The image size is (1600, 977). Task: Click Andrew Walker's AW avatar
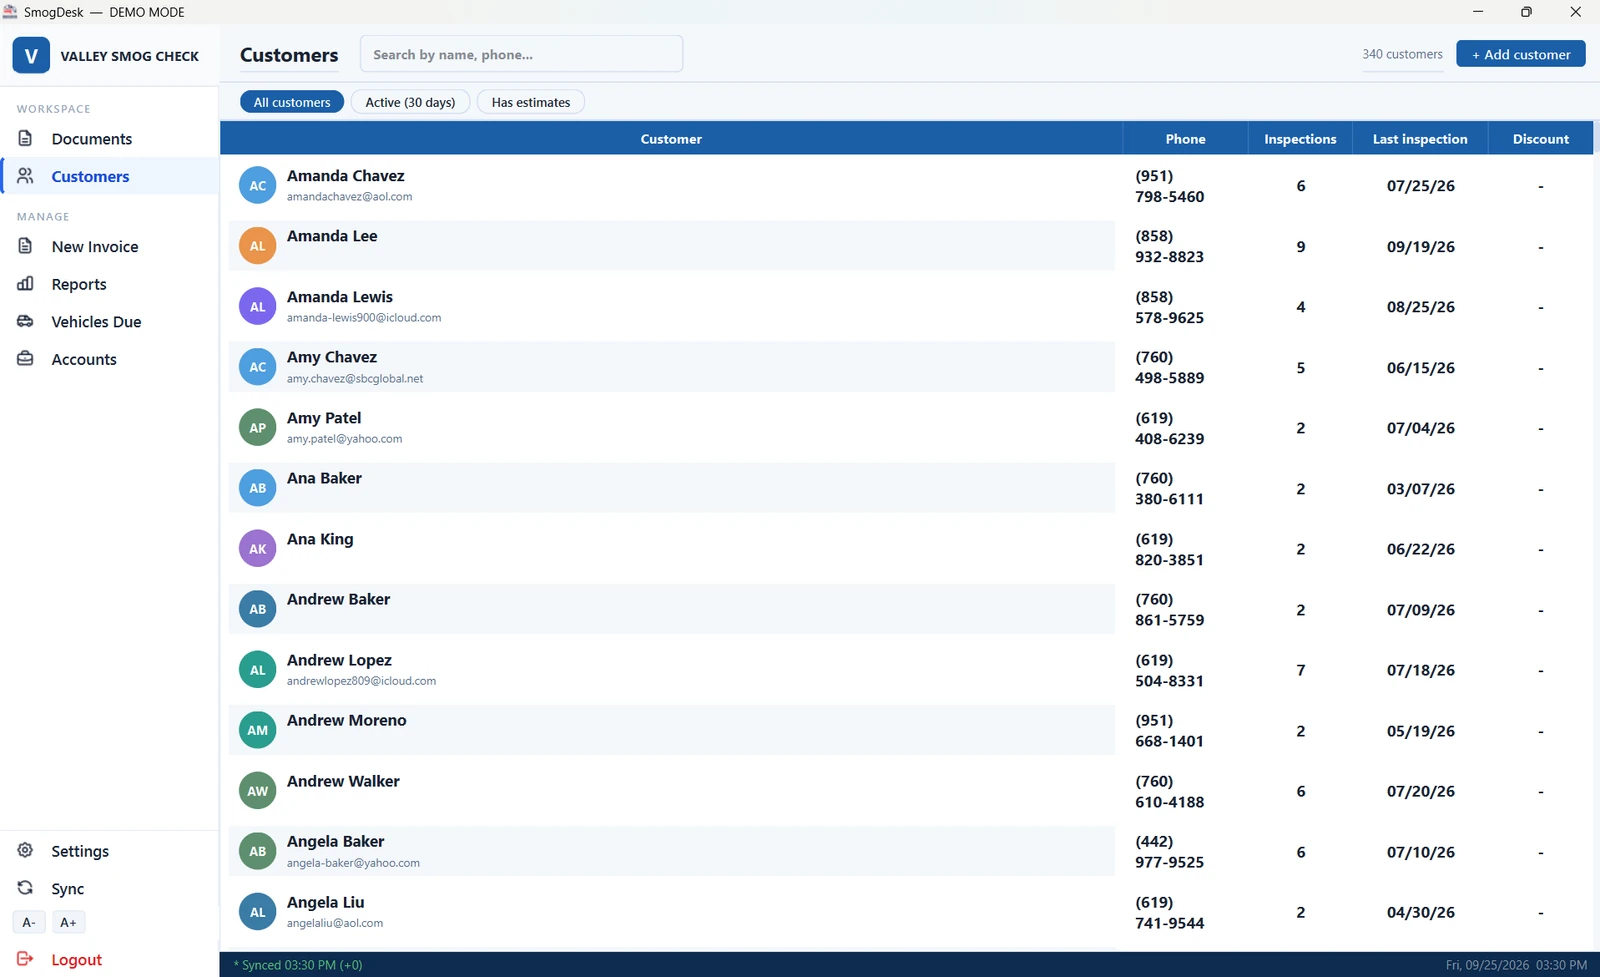point(258,791)
